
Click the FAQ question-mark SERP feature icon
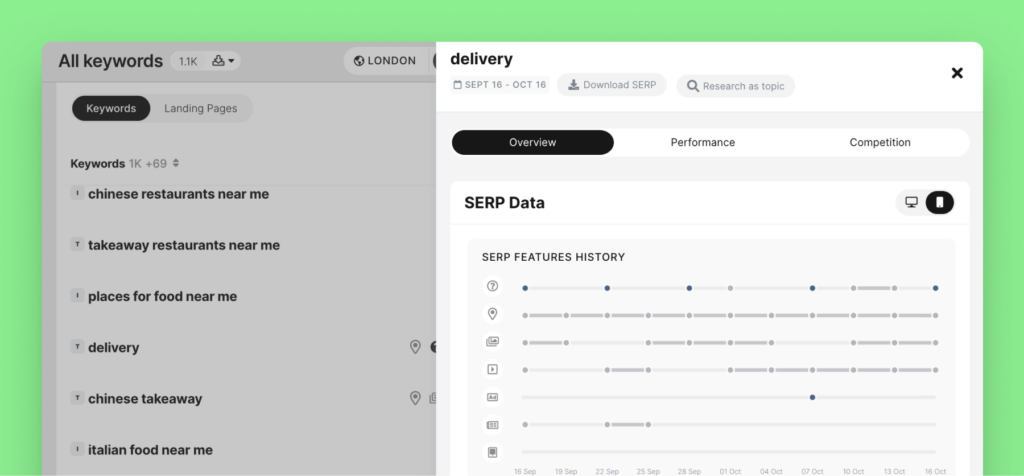[492, 287]
